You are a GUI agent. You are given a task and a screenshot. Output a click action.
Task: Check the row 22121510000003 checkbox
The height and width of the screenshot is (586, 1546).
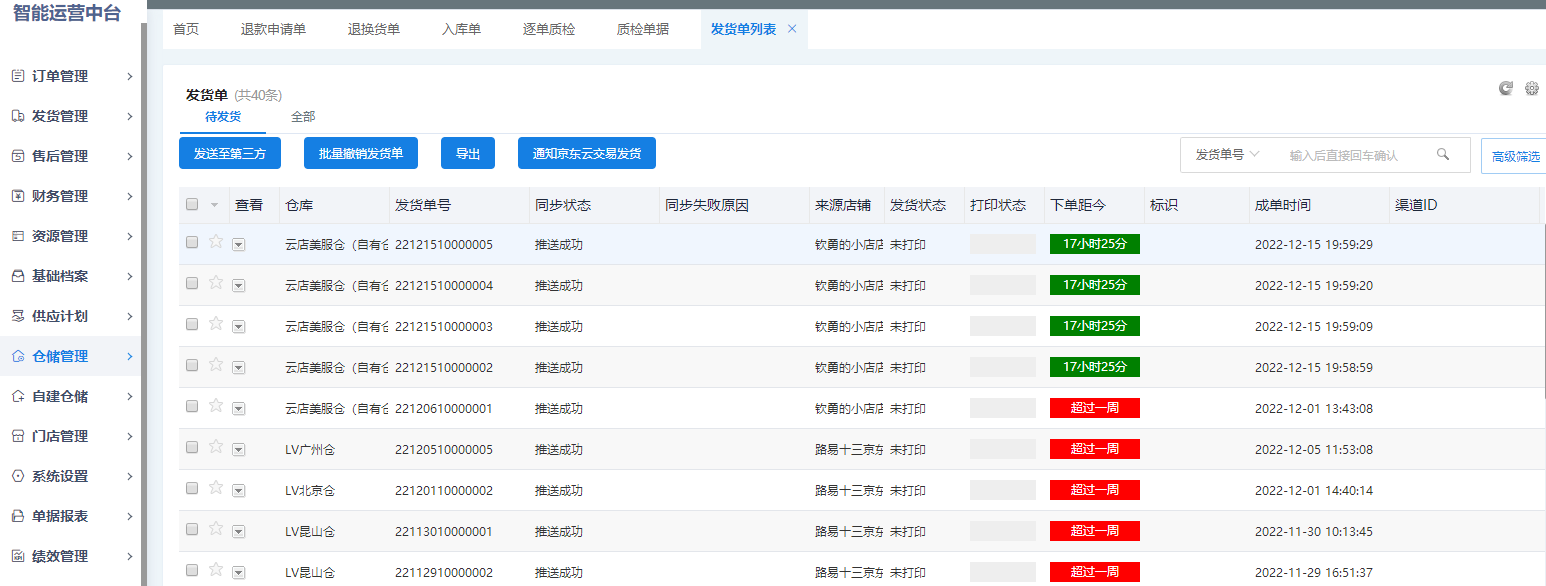point(192,324)
